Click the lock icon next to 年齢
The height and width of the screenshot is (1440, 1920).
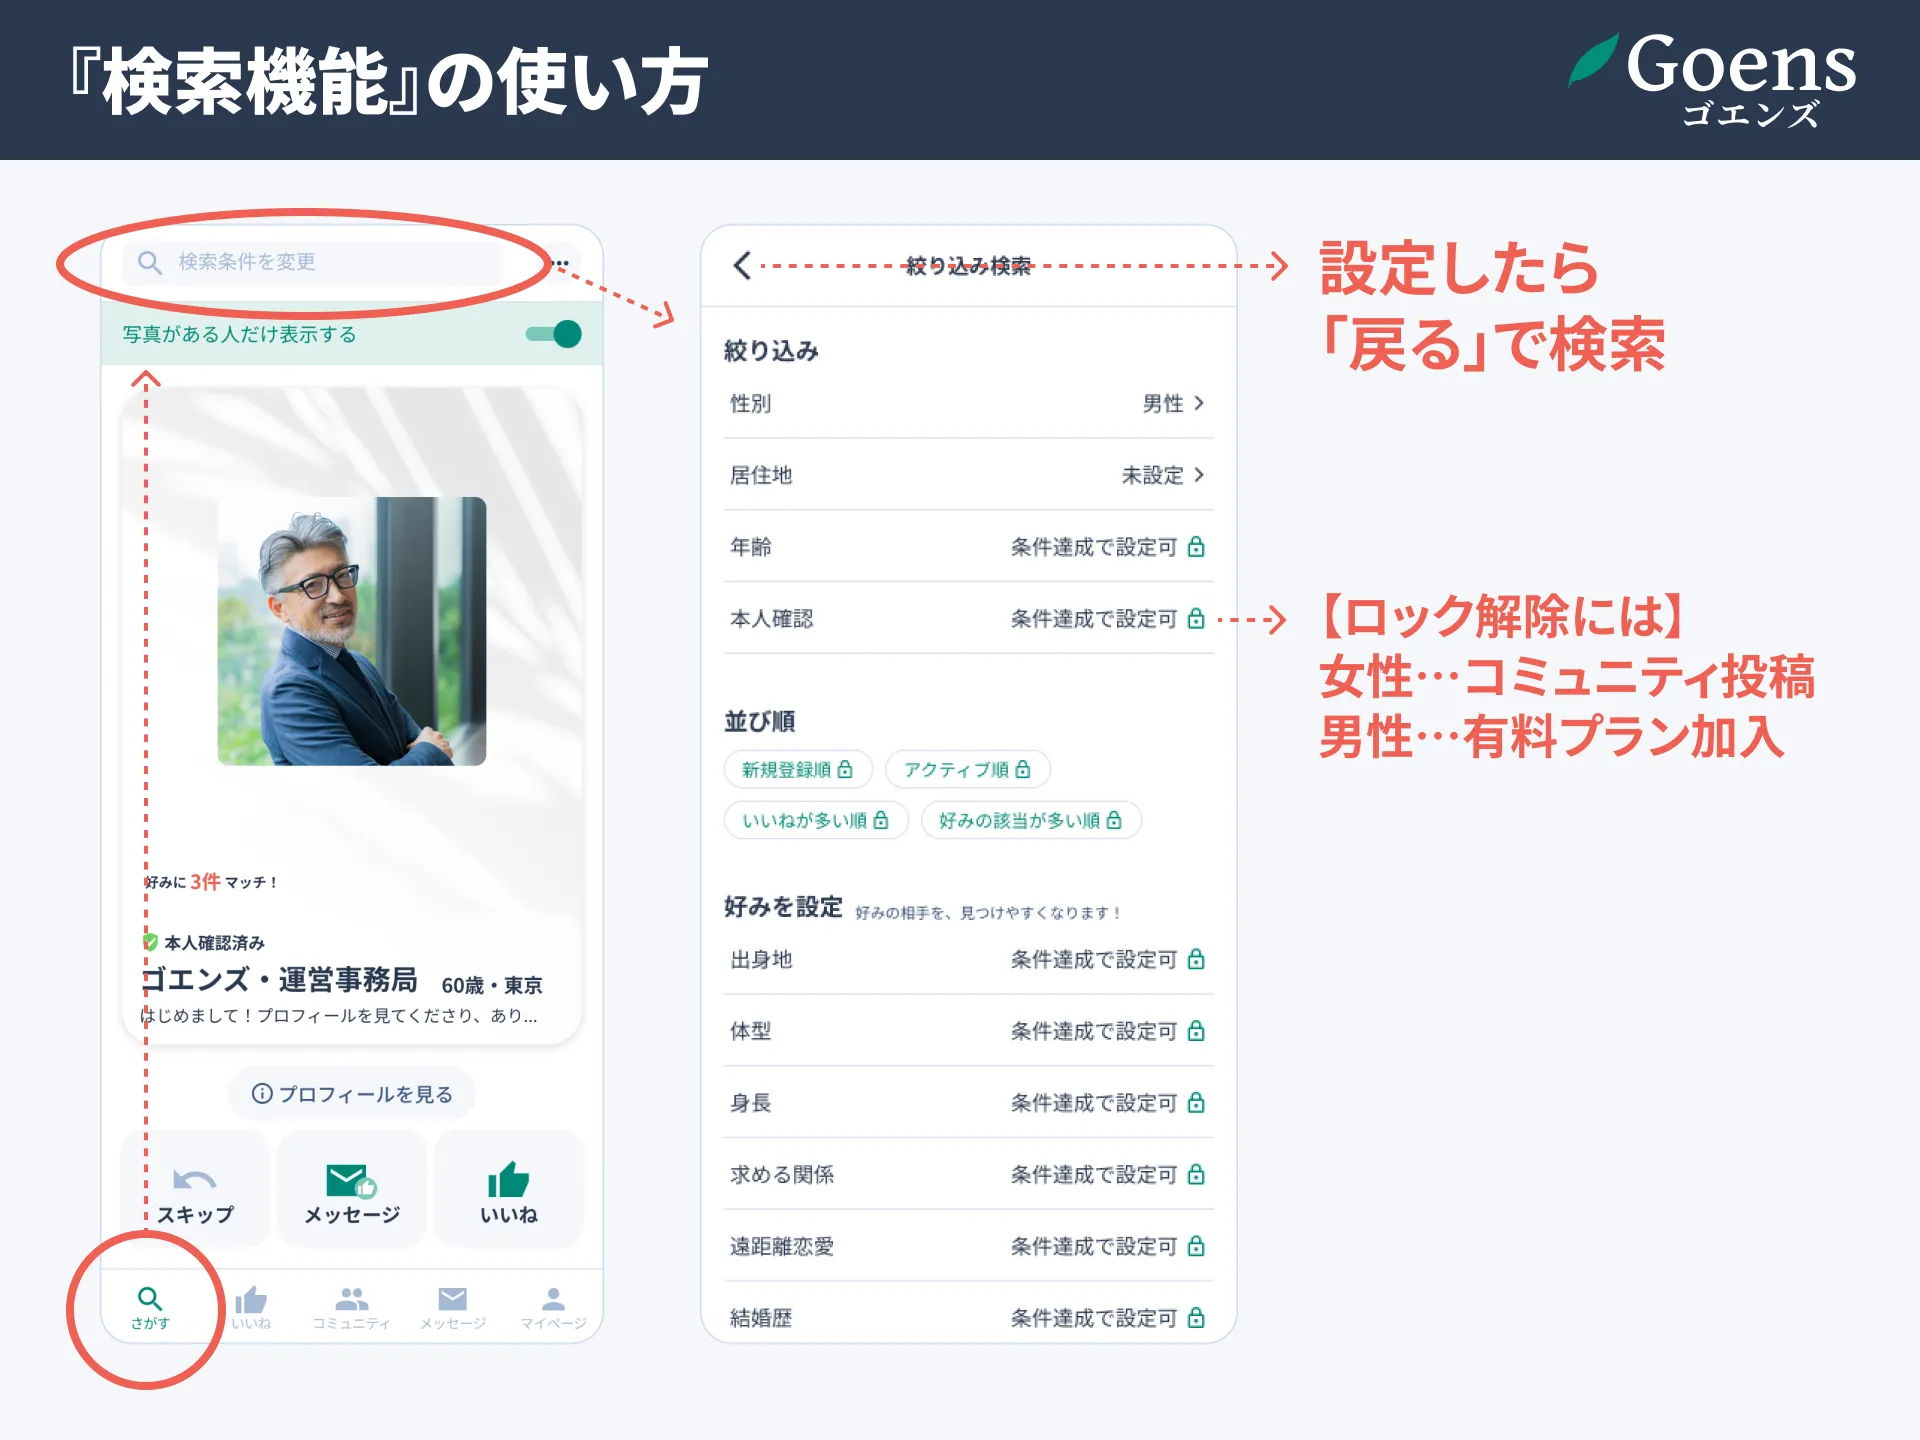pos(1196,547)
